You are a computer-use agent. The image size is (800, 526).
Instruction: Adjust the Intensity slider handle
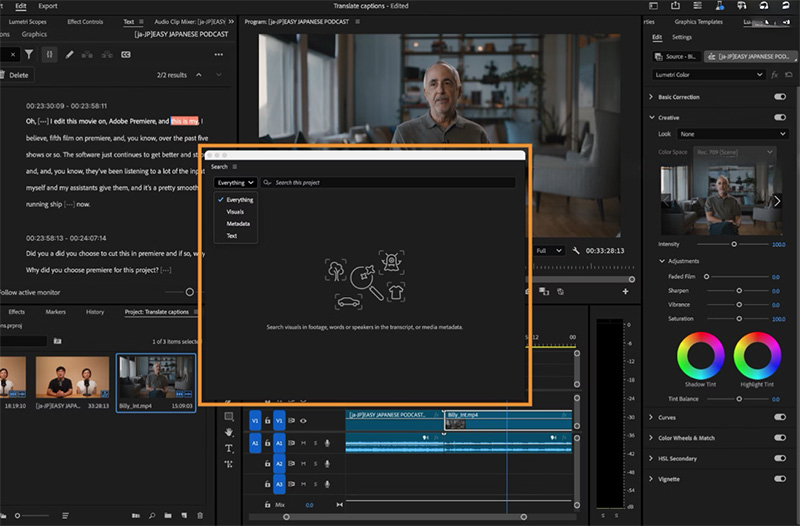734,244
